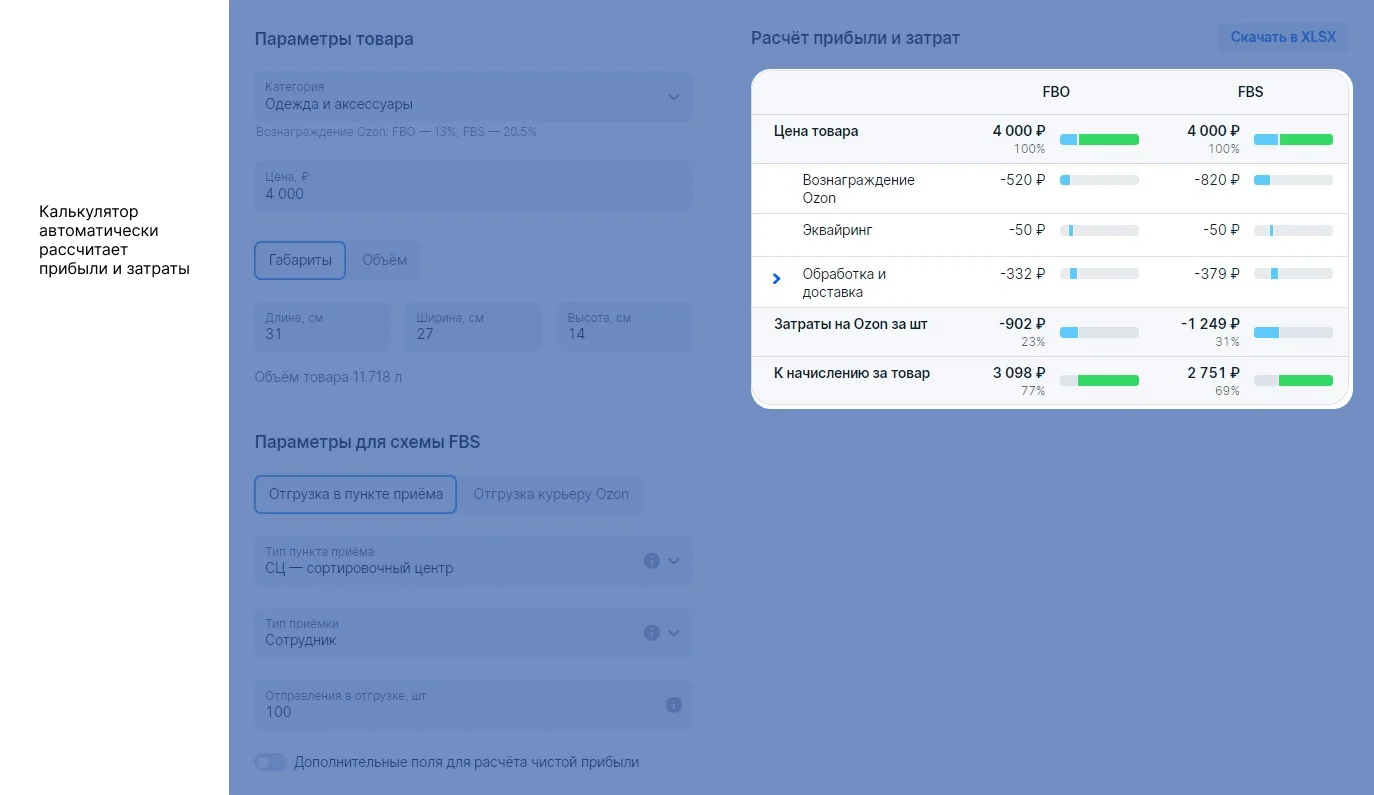The height and width of the screenshot is (795, 1374).
Task: Open Тип пункта приёма dropdown arrow
Action: pyautogui.click(x=674, y=561)
